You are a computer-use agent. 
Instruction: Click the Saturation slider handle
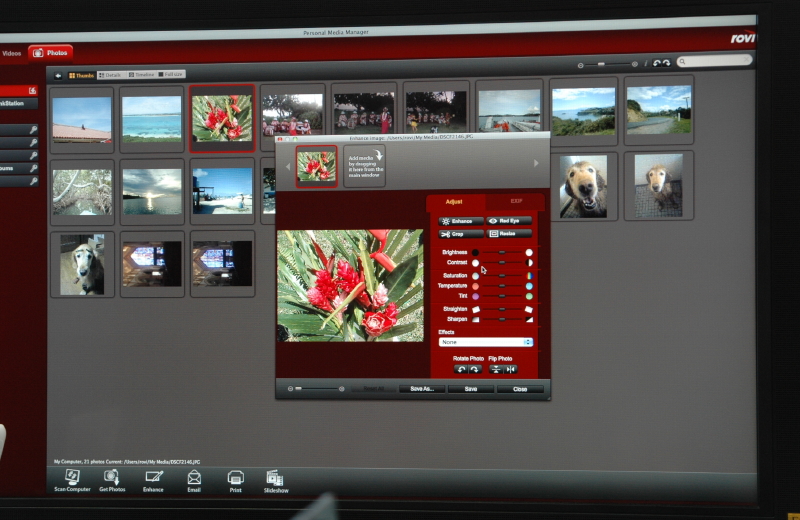coord(502,276)
